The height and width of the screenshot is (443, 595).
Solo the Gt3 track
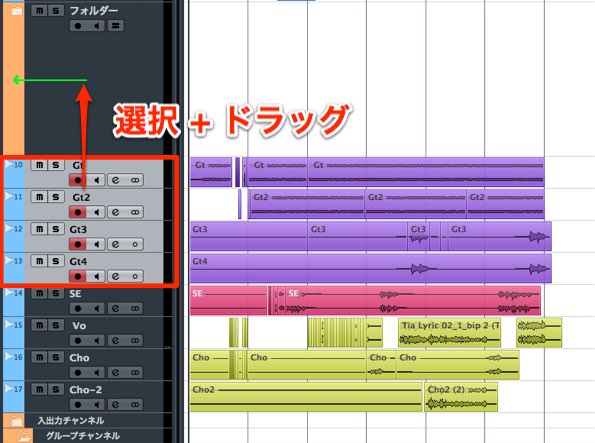coord(55,229)
